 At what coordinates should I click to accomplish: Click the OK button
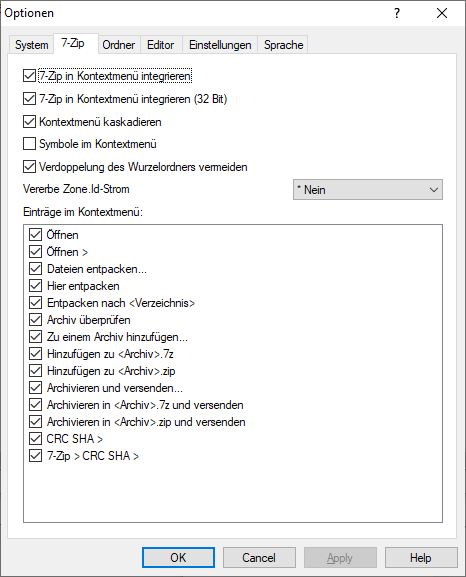pyautogui.click(x=178, y=557)
